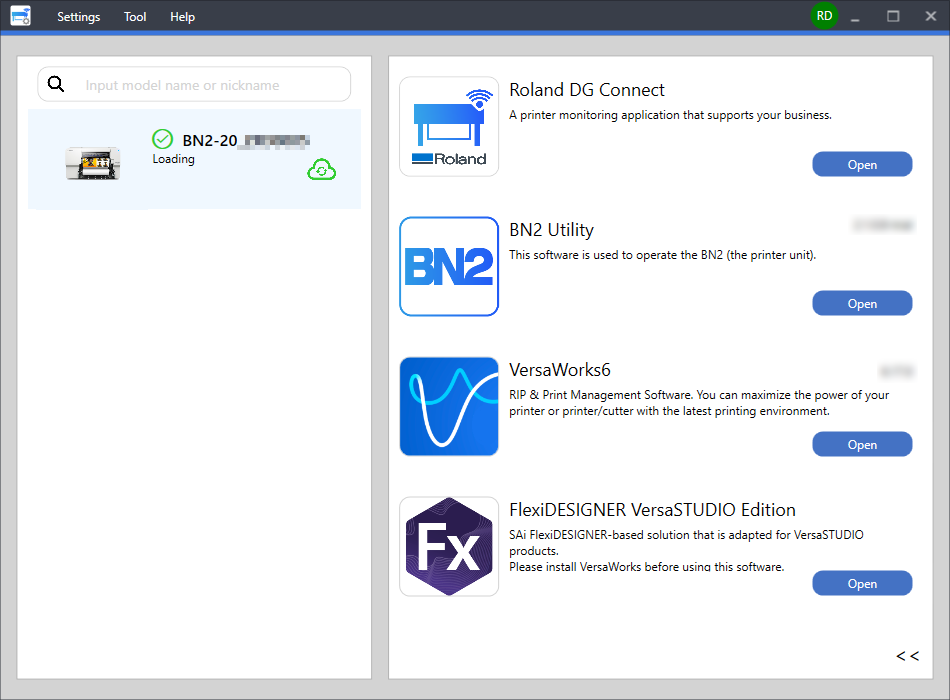Open FlexiDESIGNER VersaSTUDIO Edition
The width and height of the screenshot is (950, 700).
point(862,583)
